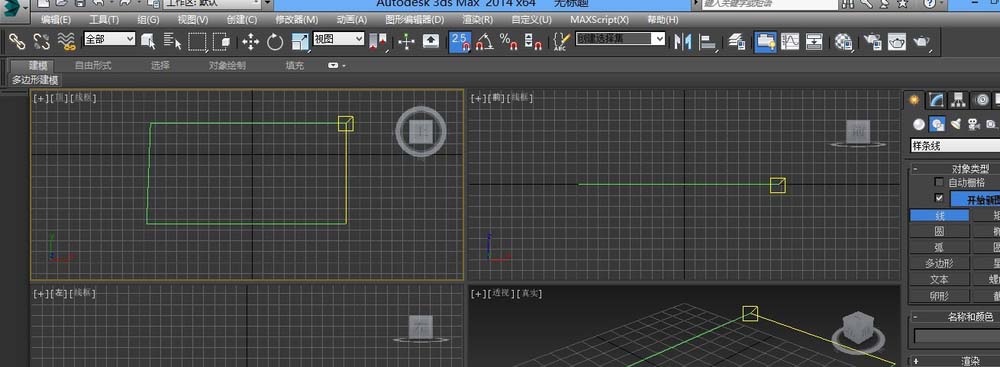Open the selection filter '全部' dropdown

(x=110, y=39)
